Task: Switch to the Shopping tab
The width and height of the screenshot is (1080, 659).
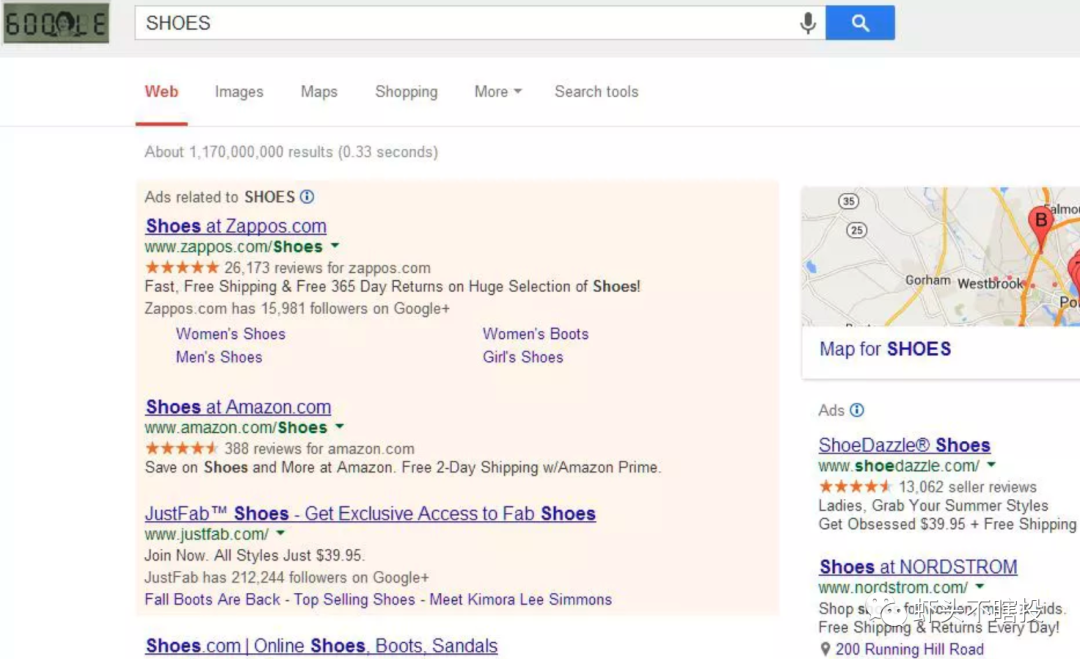Action: (406, 92)
